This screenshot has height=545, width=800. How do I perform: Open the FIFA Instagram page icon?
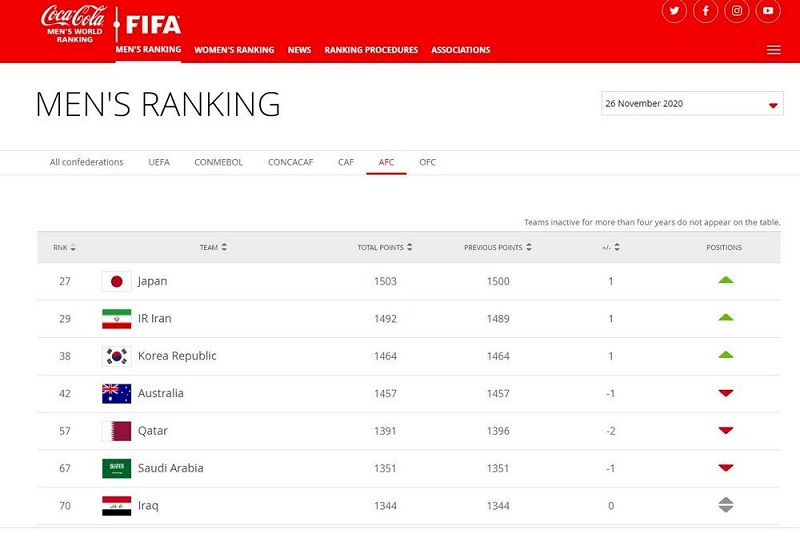[x=737, y=11]
